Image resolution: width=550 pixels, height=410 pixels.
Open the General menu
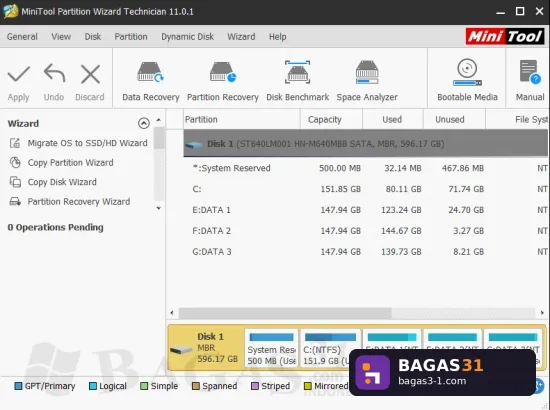click(x=22, y=36)
